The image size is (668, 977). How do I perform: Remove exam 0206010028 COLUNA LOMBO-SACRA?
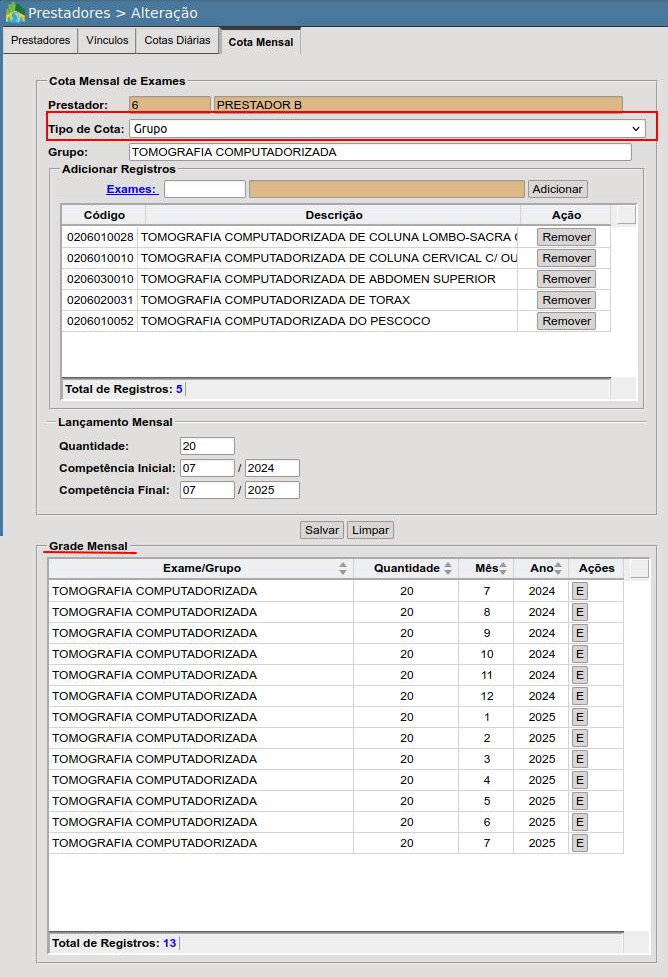[566, 237]
